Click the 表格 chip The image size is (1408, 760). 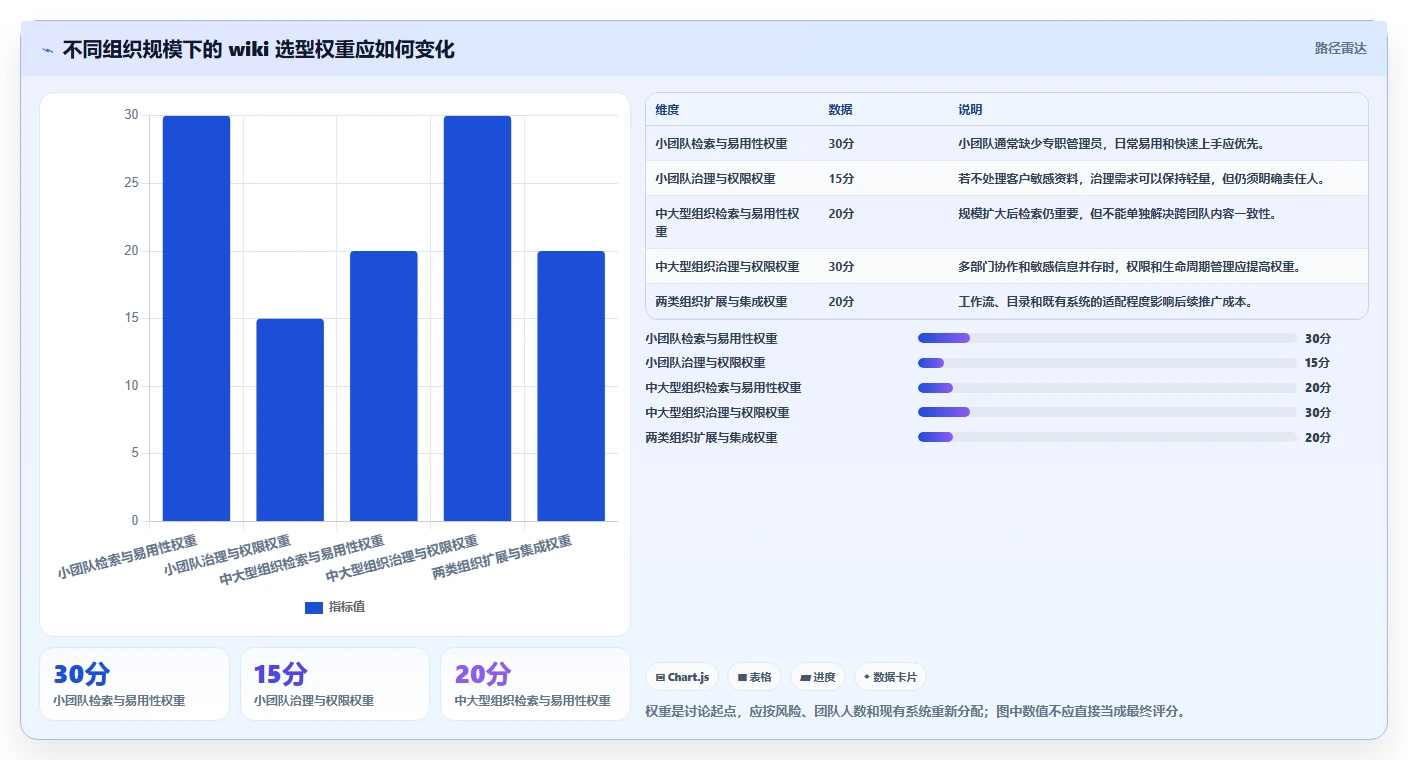pyautogui.click(x=754, y=677)
